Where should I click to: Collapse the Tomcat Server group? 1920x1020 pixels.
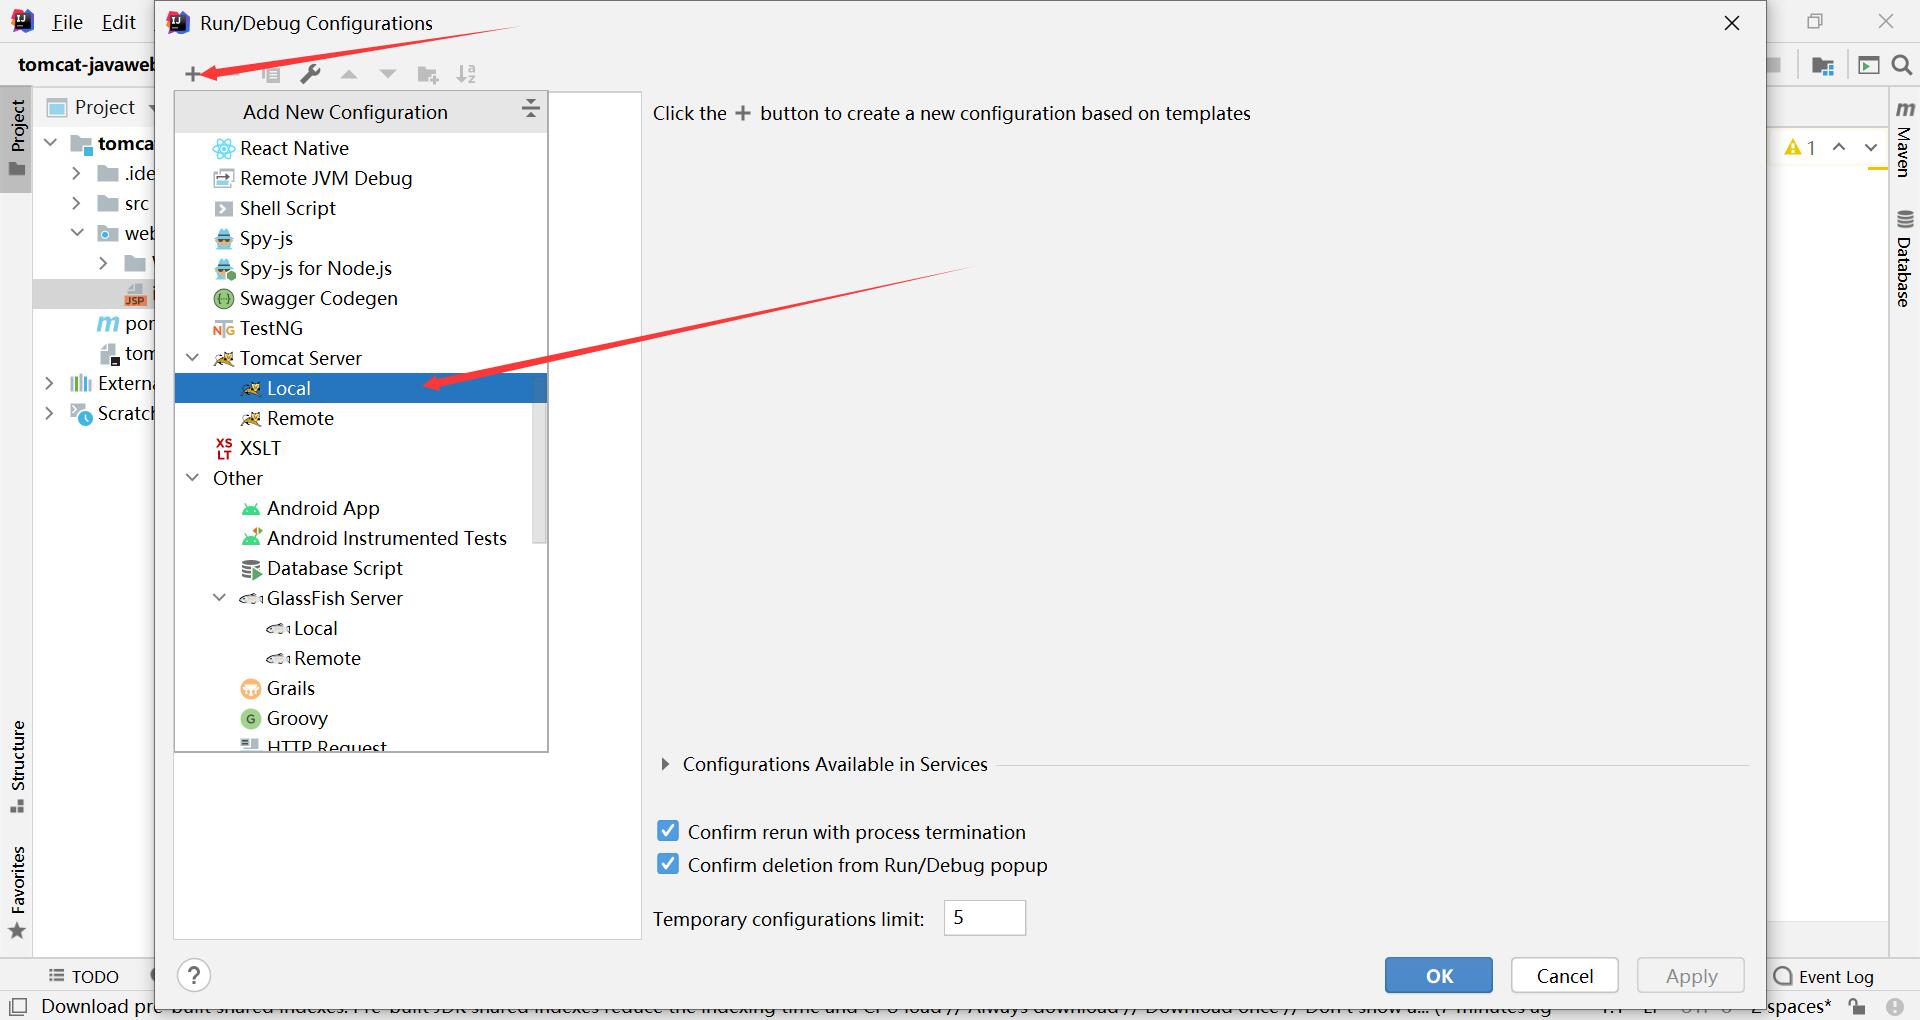click(x=193, y=358)
